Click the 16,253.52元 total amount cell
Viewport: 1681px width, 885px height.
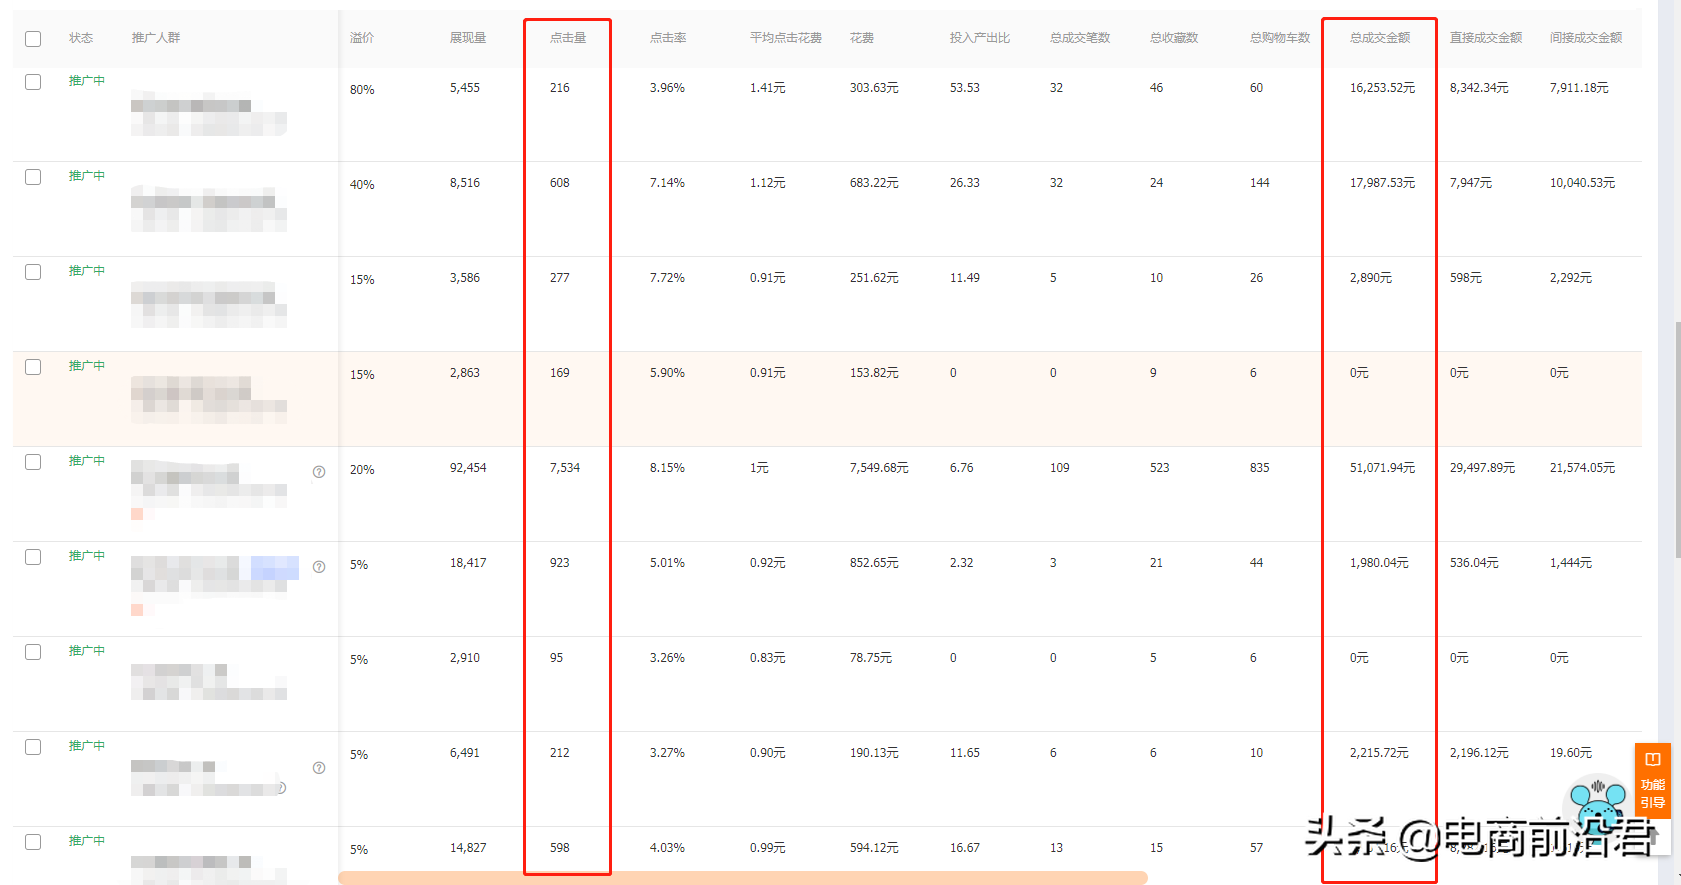(x=1383, y=88)
